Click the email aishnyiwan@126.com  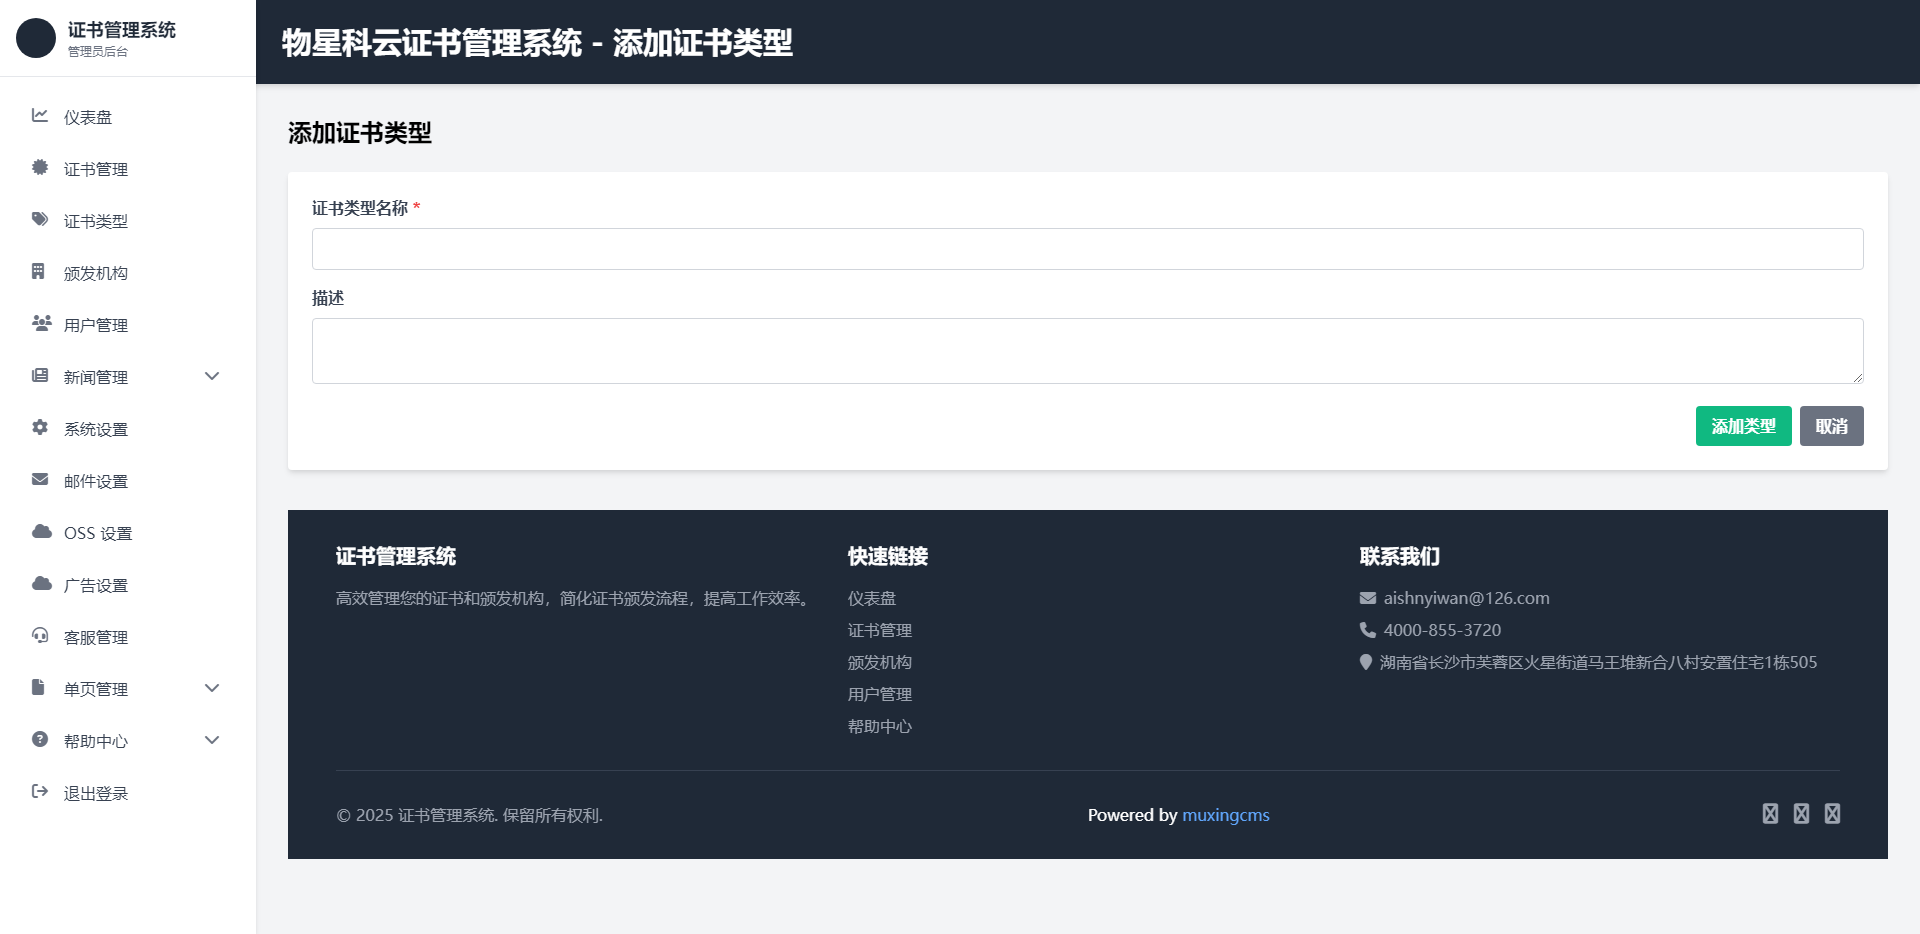(x=1466, y=598)
